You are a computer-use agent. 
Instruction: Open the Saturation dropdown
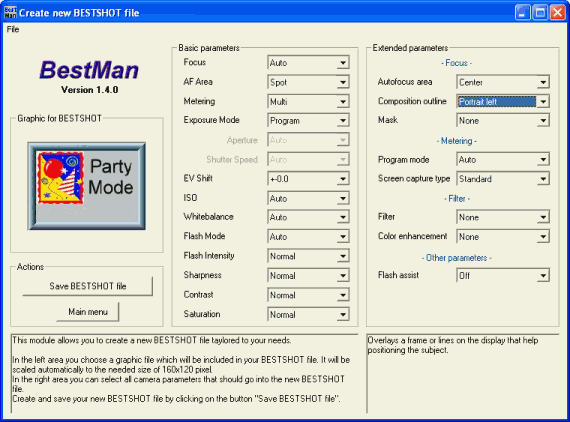(x=308, y=314)
